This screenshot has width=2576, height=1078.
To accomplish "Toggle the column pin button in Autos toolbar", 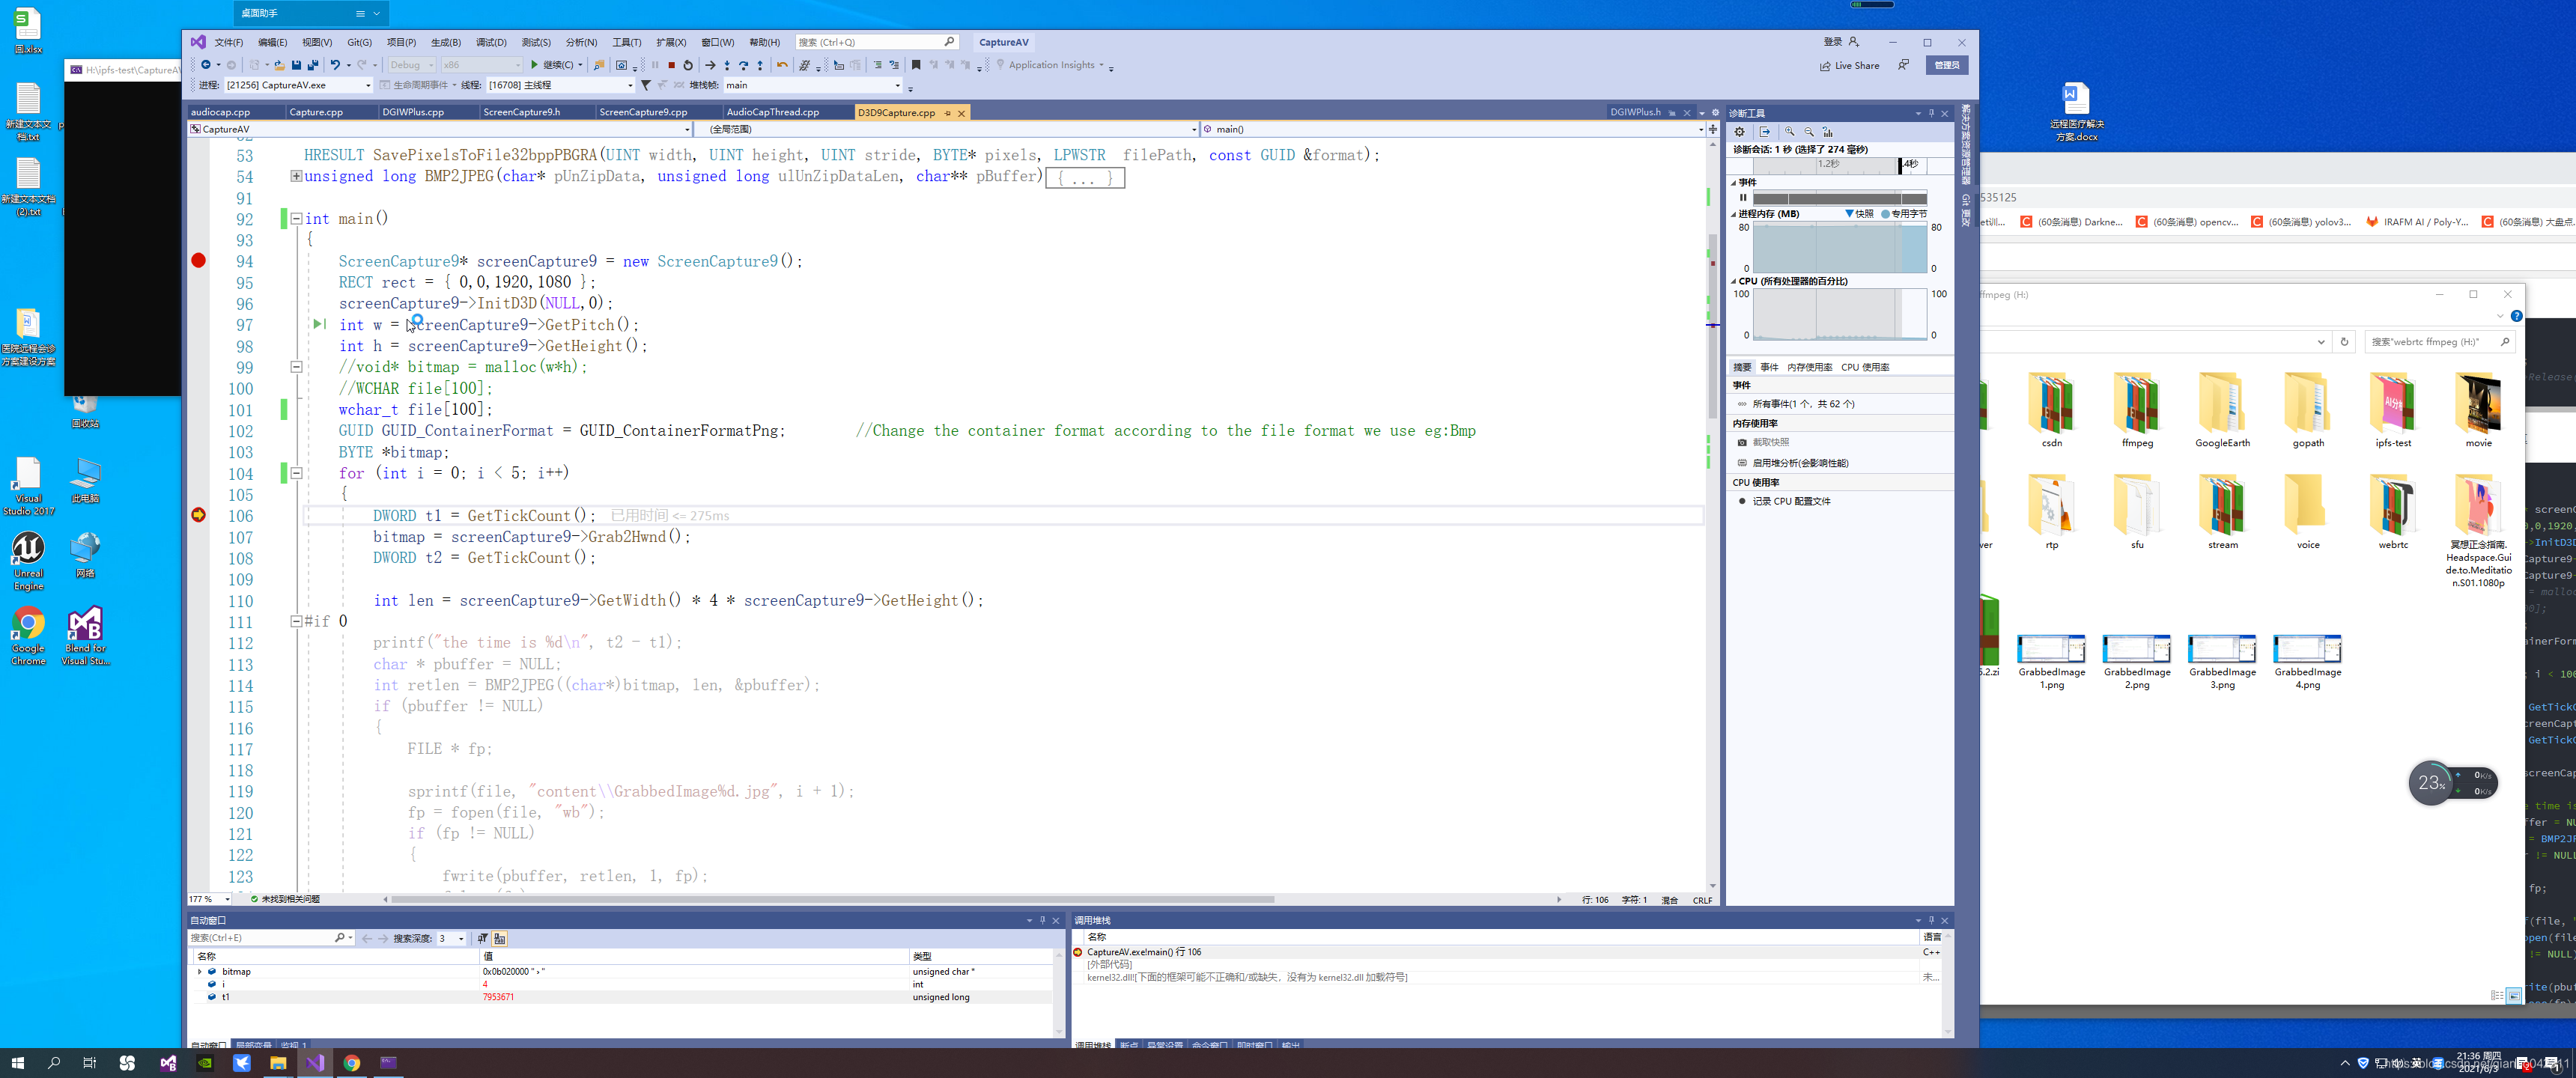I will coord(483,938).
